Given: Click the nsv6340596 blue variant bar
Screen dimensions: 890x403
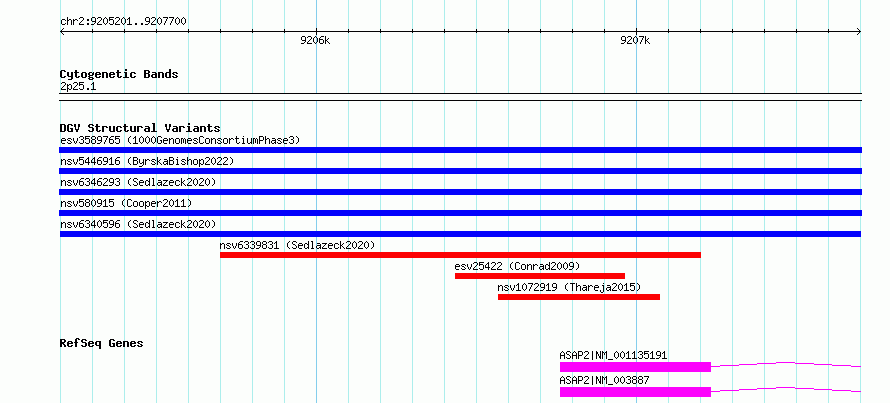Looking at the screenshot, I should (460, 234).
